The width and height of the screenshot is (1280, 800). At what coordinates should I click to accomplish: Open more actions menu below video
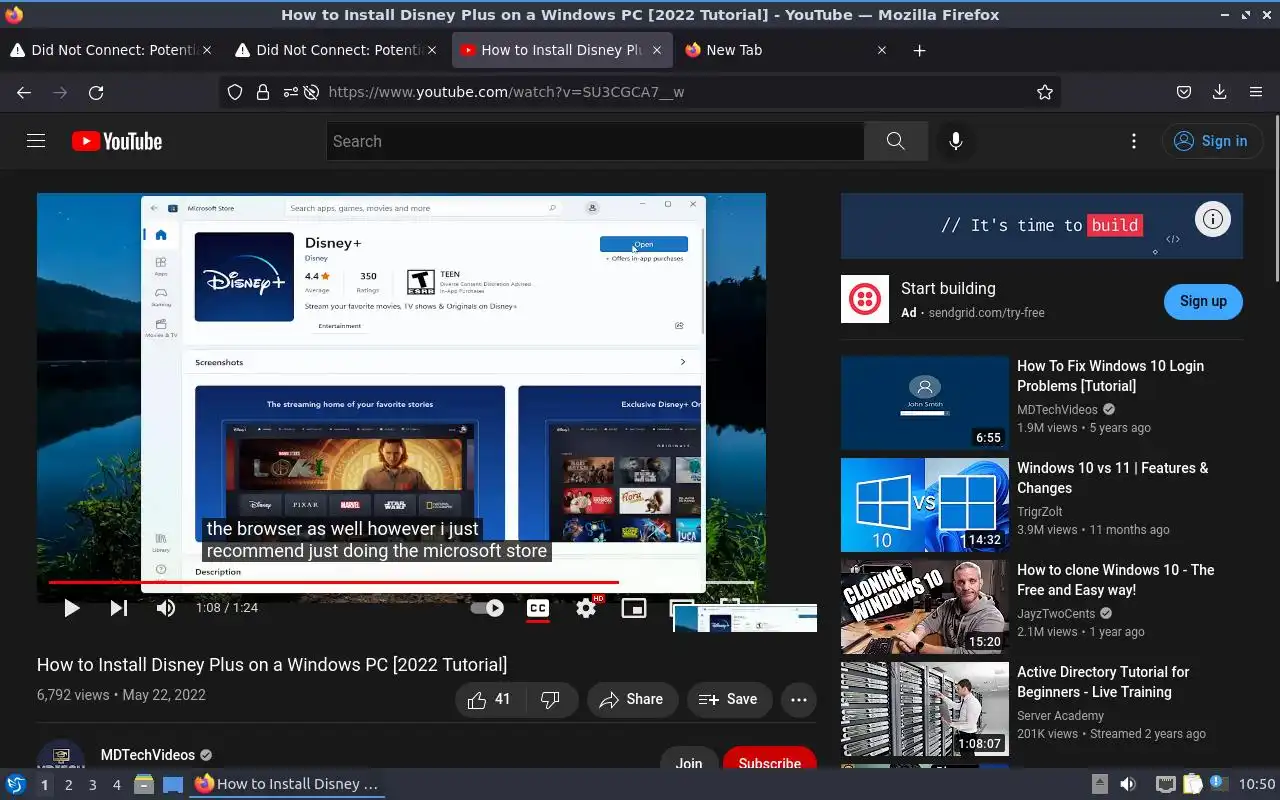(x=798, y=700)
